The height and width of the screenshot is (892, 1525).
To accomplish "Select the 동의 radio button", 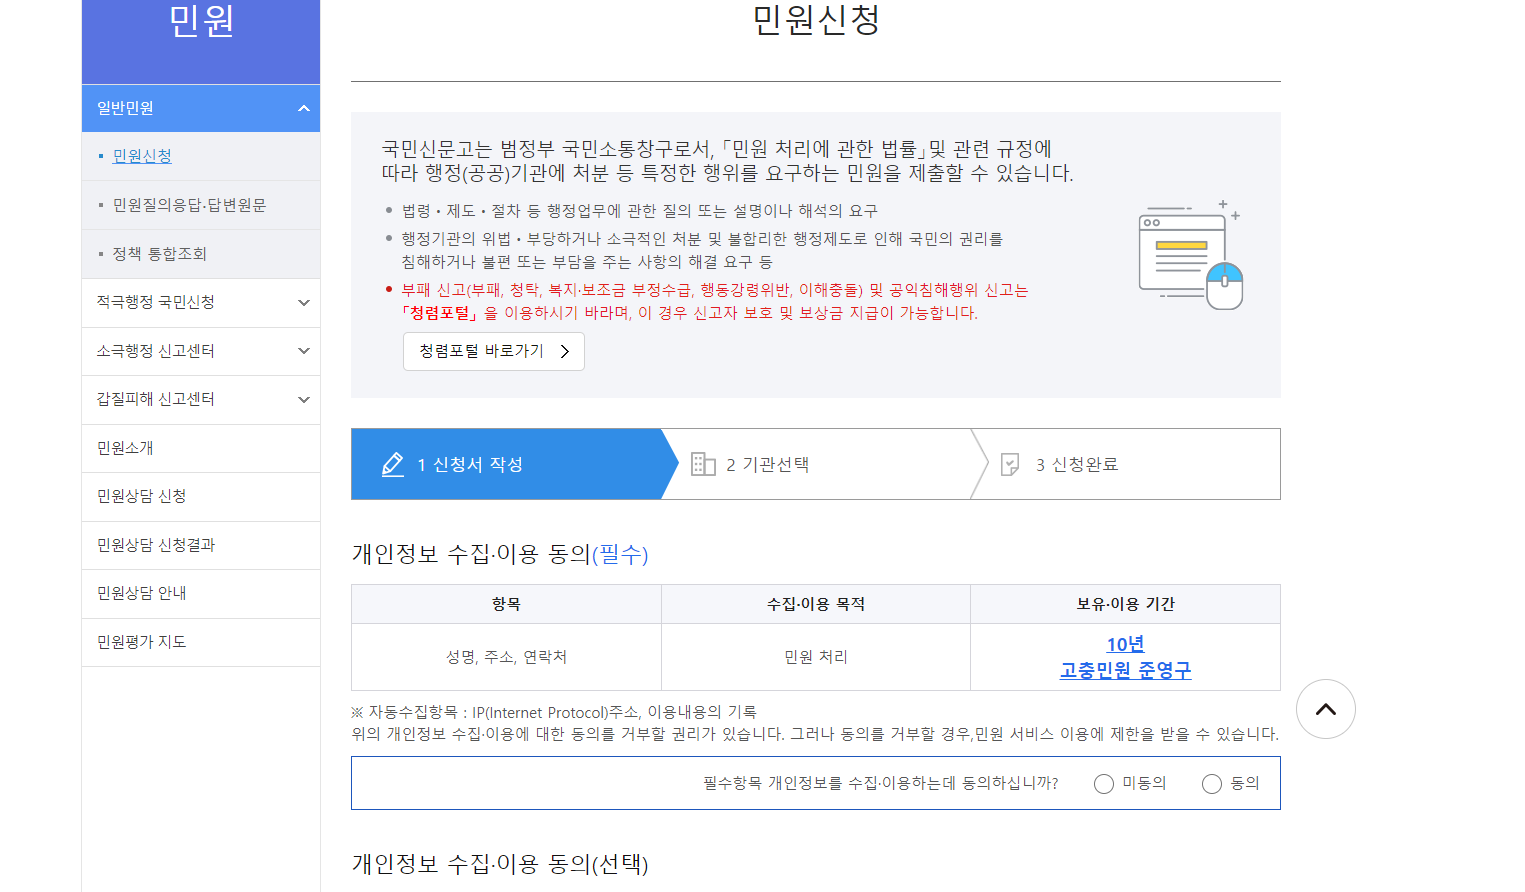I will coord(1212,784).
